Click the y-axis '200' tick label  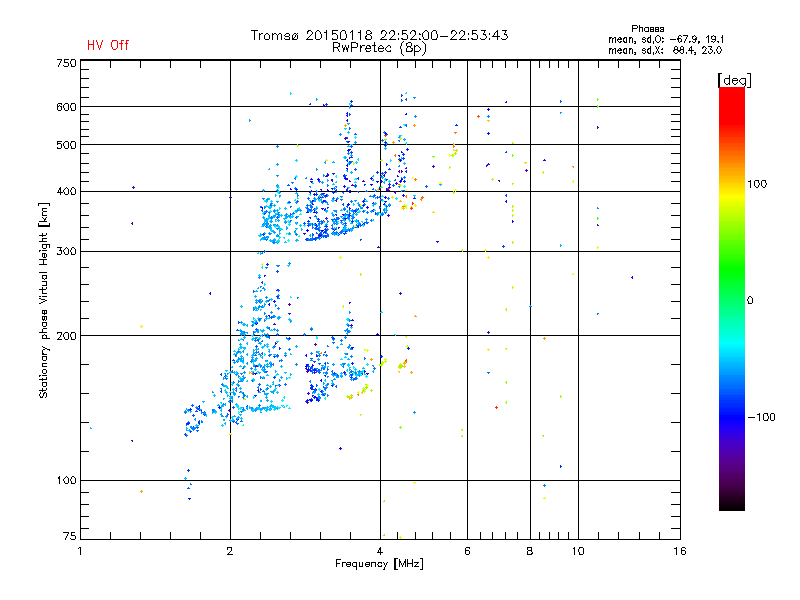coord(66,336)
